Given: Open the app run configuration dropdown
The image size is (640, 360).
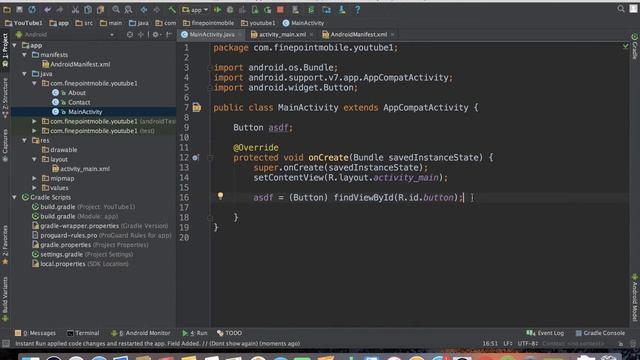Looking at the screenshot, I should point(195,9).
